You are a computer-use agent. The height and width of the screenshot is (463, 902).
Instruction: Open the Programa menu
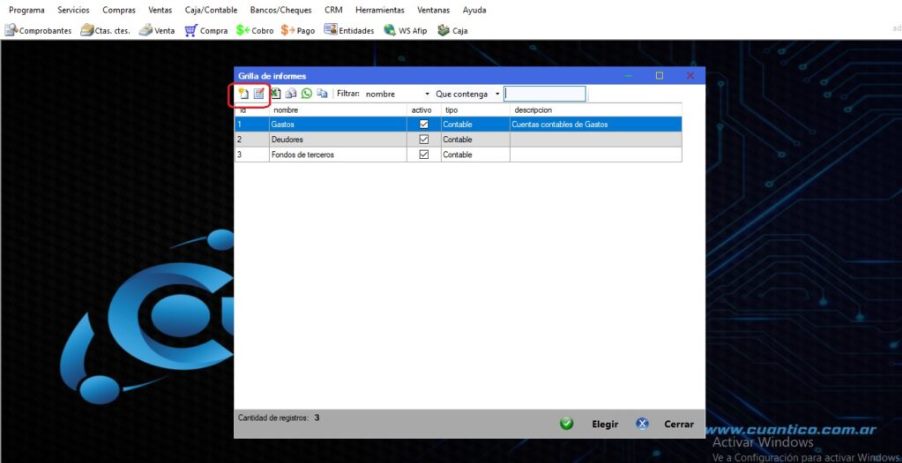[26, 10]
